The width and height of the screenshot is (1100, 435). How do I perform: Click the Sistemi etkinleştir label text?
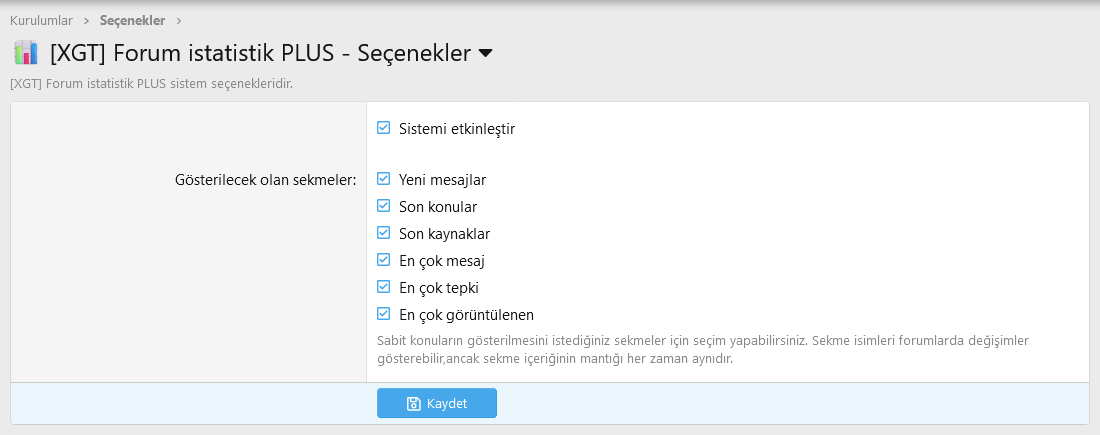click(457, 129)
